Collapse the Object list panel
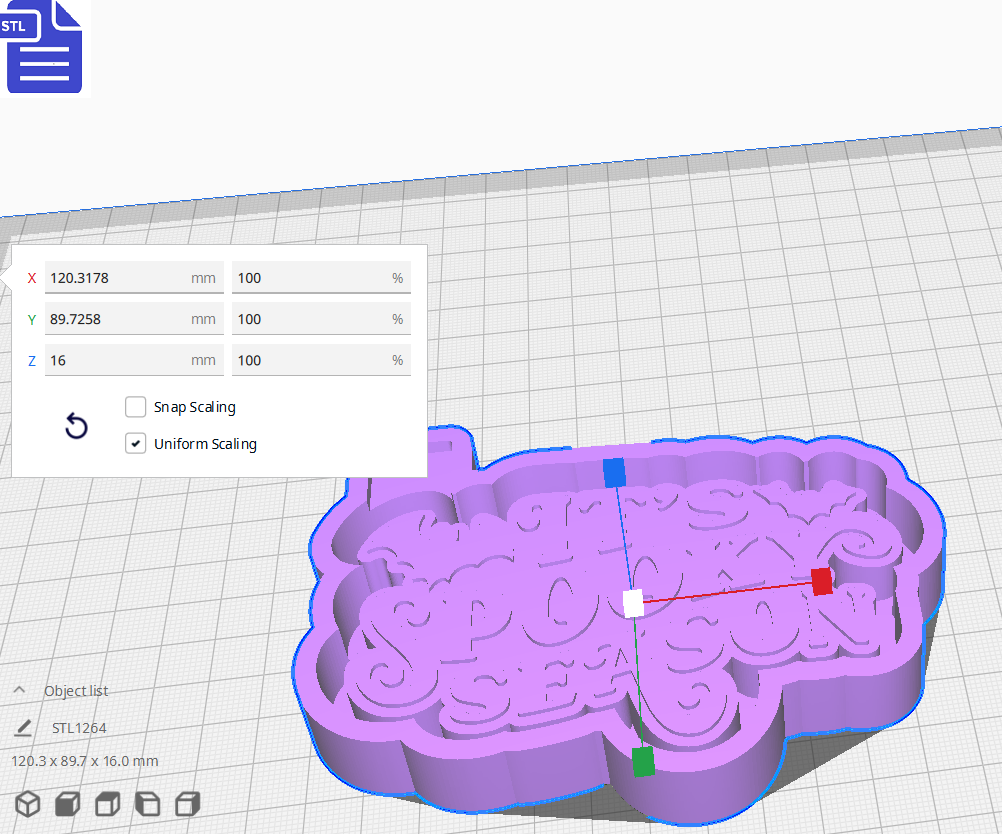 (19, 690)
